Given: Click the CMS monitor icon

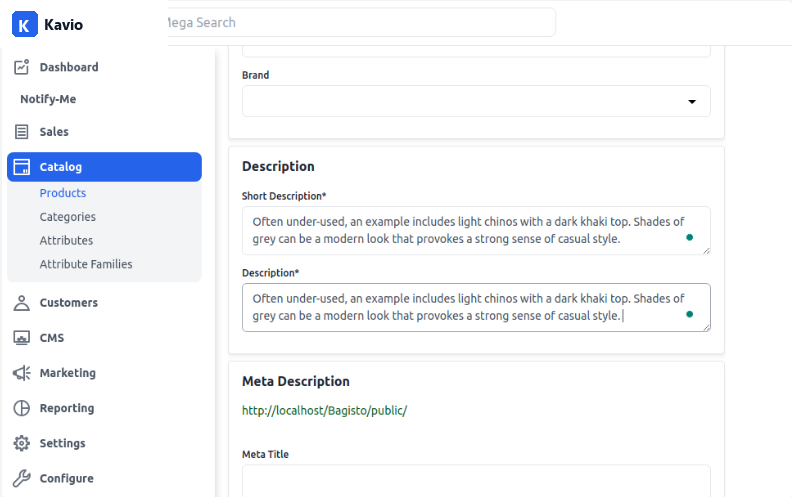Looking at the screenshot, I should coord(21,338).
